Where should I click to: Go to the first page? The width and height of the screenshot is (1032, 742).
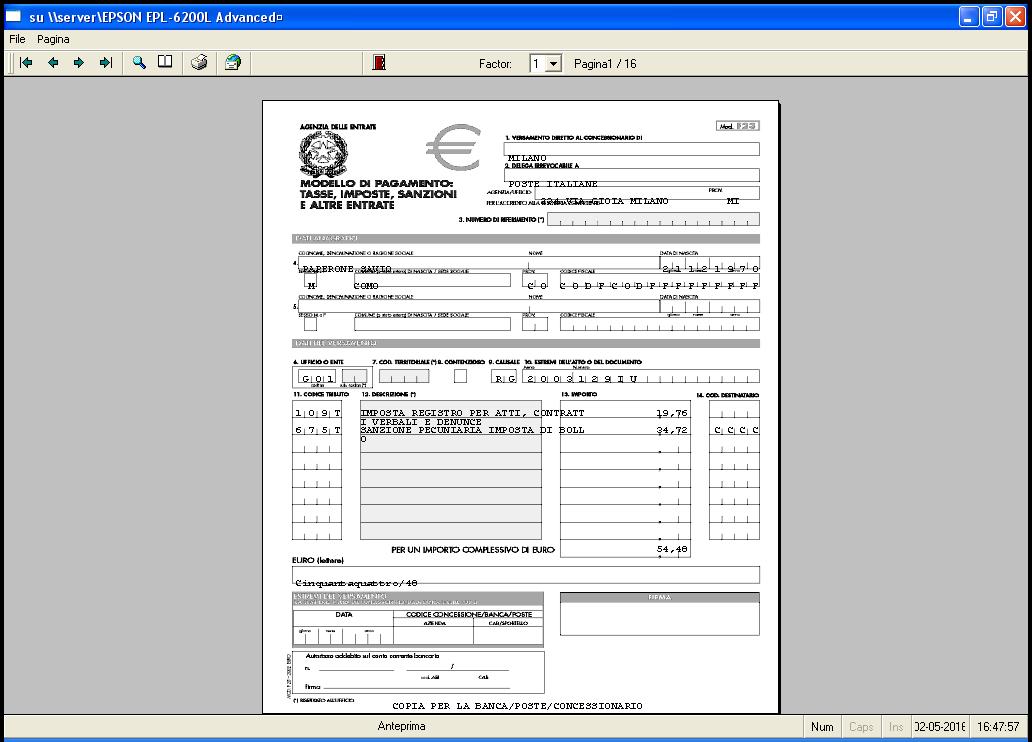pos(26,63)
